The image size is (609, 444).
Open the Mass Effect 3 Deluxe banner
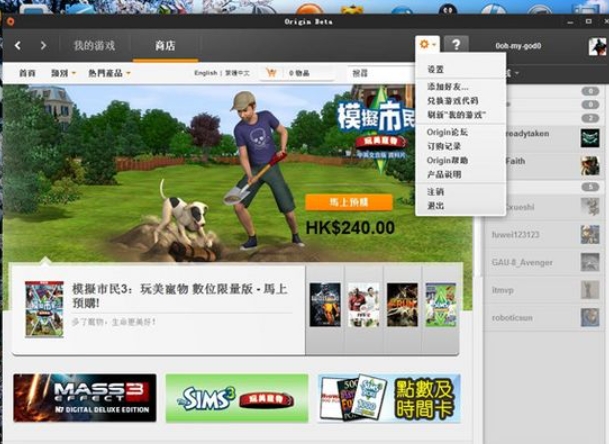pyautogui.click(x=85, y=398)
